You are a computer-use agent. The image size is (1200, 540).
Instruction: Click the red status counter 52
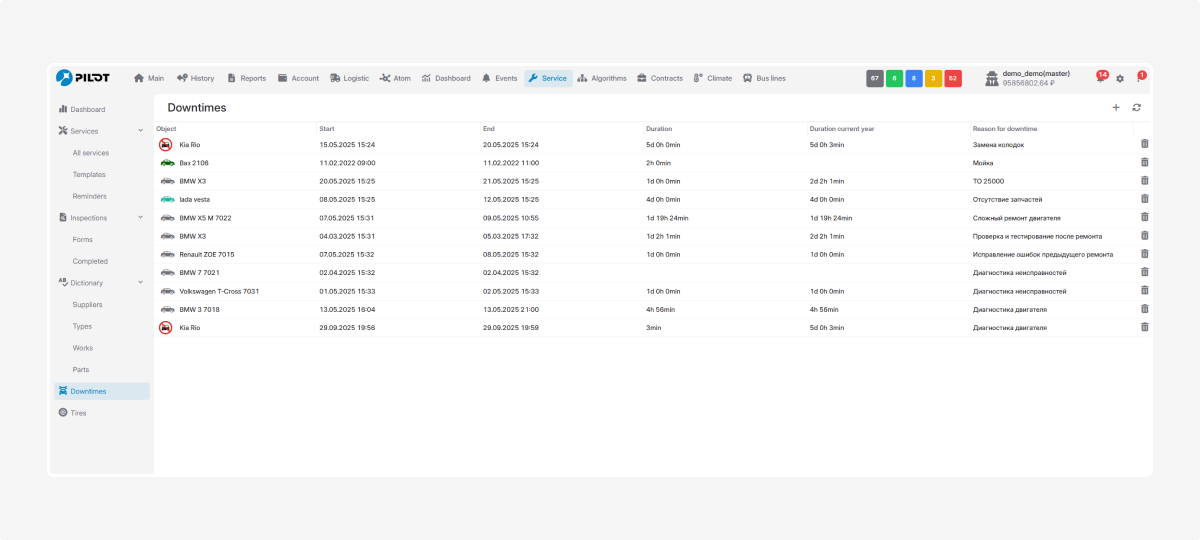tap(952, 78)
